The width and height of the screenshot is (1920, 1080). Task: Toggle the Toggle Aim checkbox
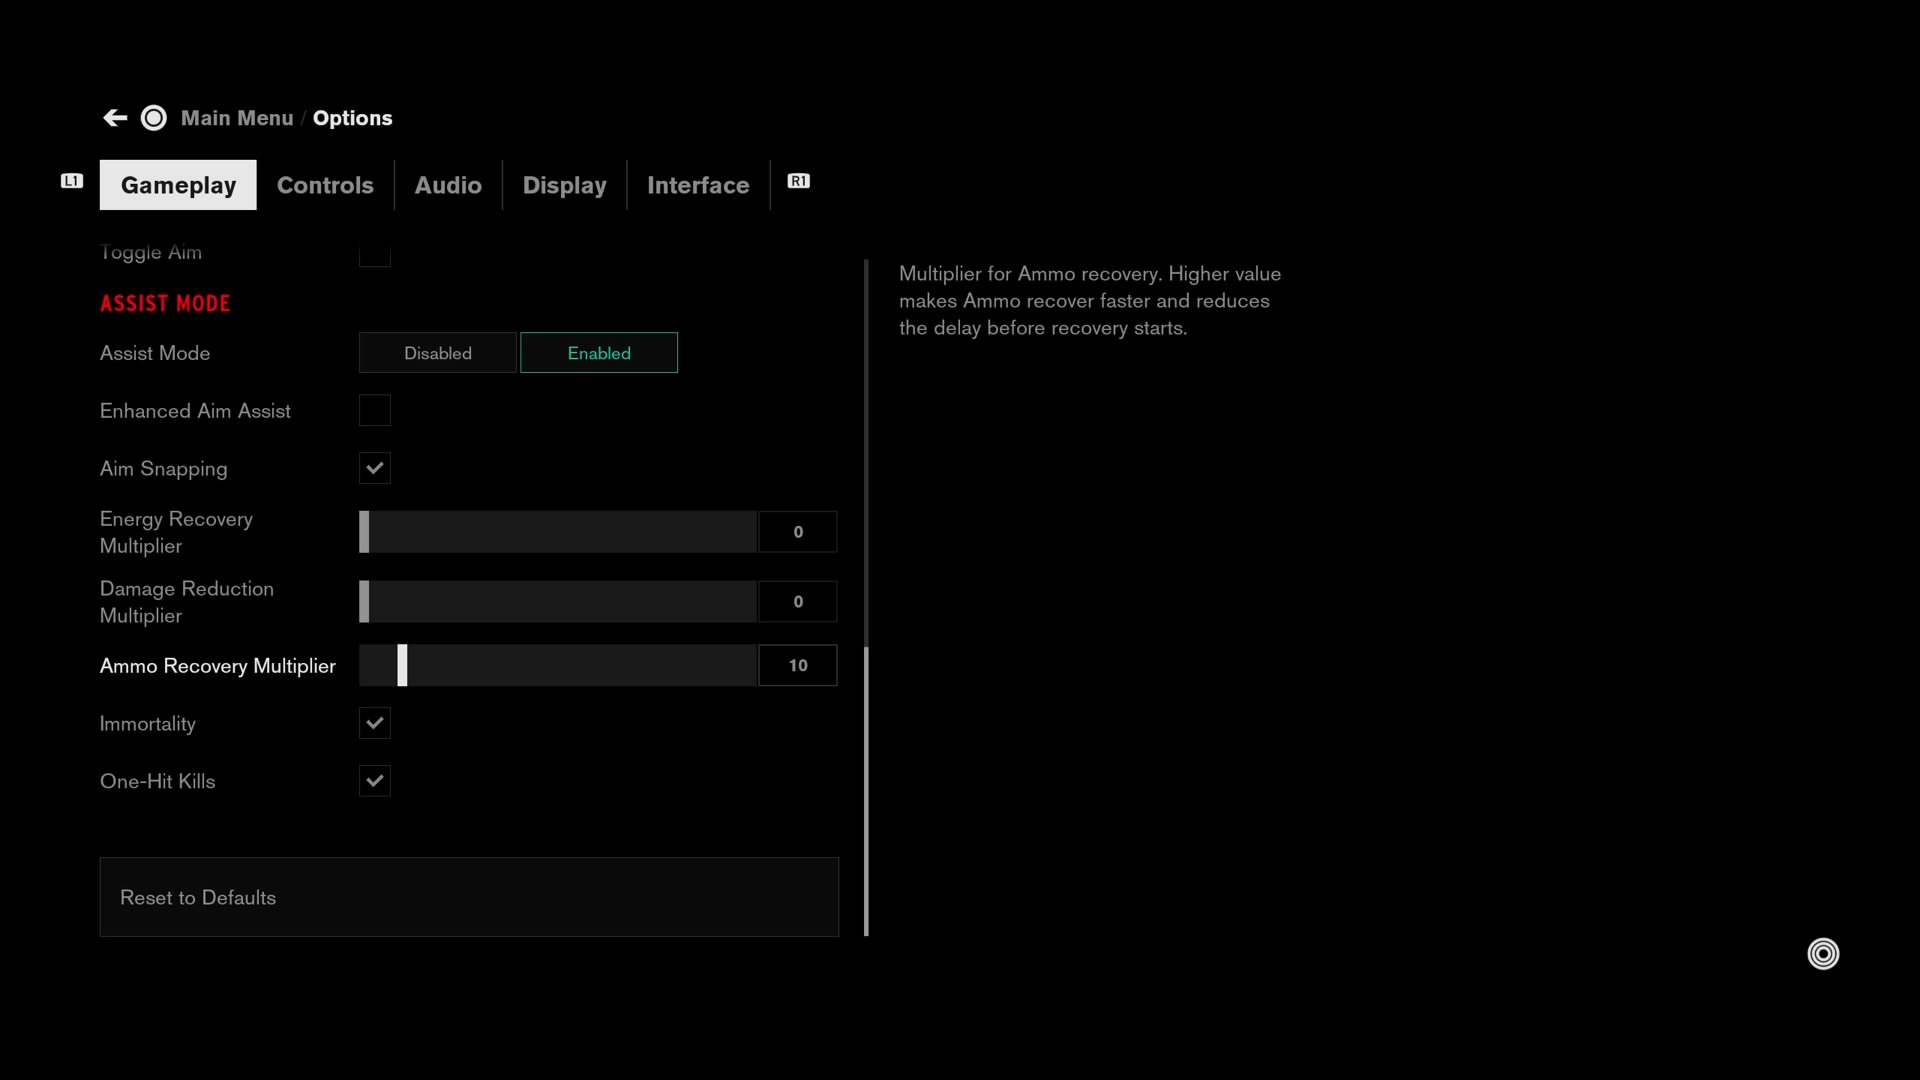coord(375,256)
